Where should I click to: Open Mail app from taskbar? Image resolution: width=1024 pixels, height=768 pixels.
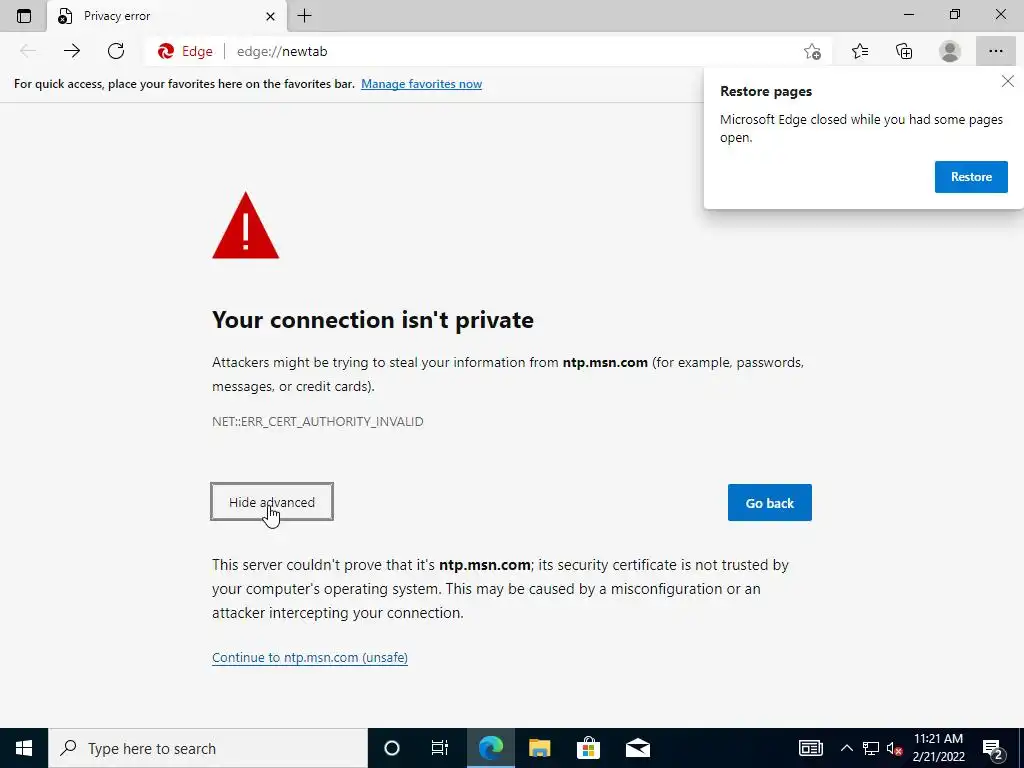pos(637,748)
